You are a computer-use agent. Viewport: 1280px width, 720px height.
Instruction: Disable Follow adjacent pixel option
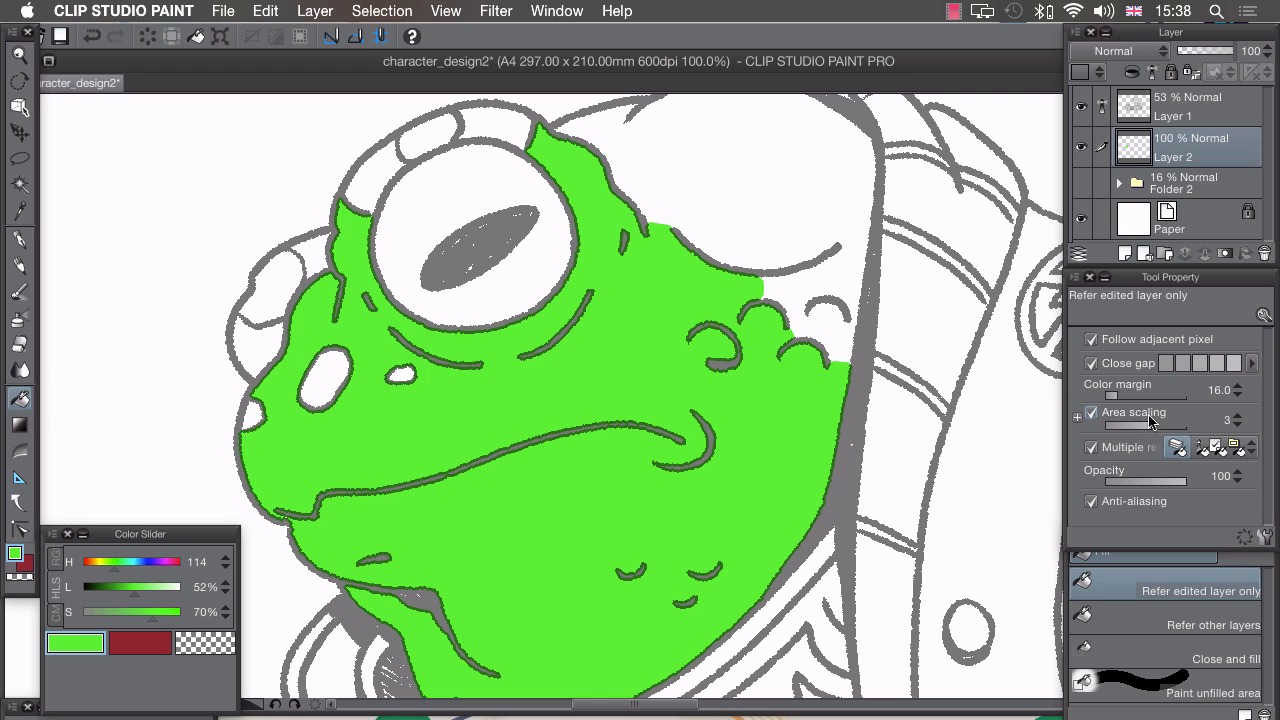point(1091,339)
